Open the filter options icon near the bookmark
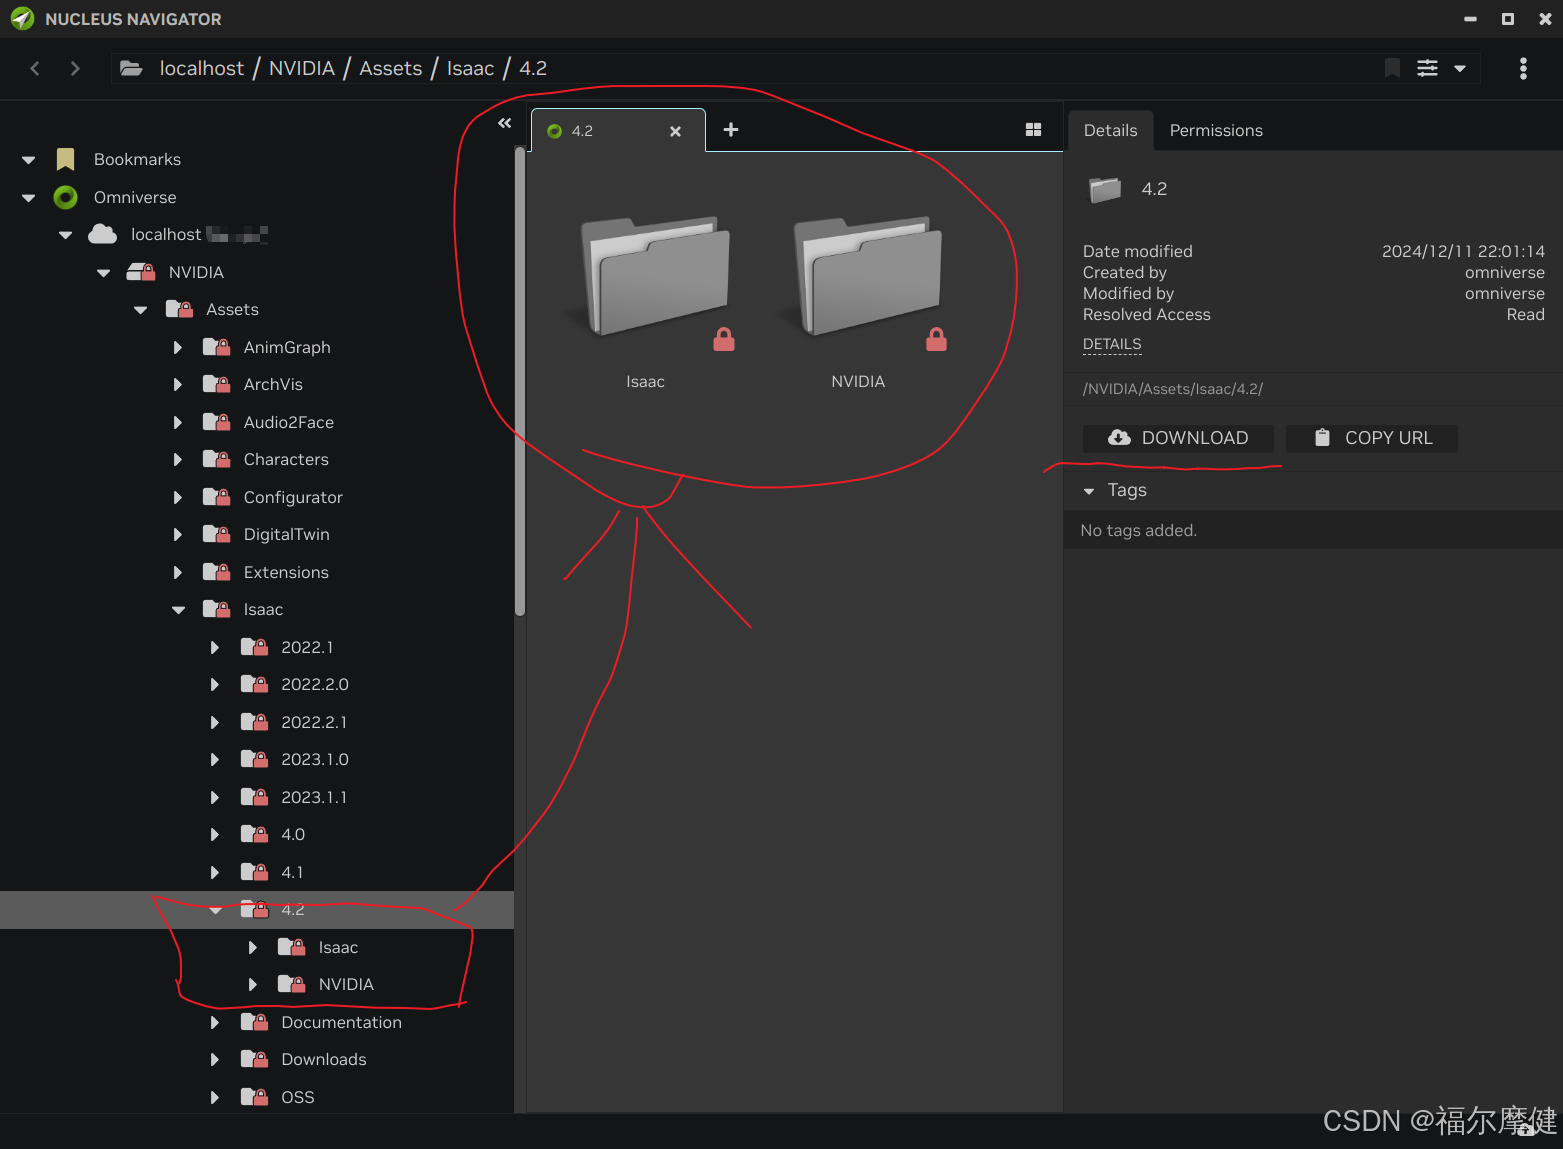 click(x=1427, y=68)
